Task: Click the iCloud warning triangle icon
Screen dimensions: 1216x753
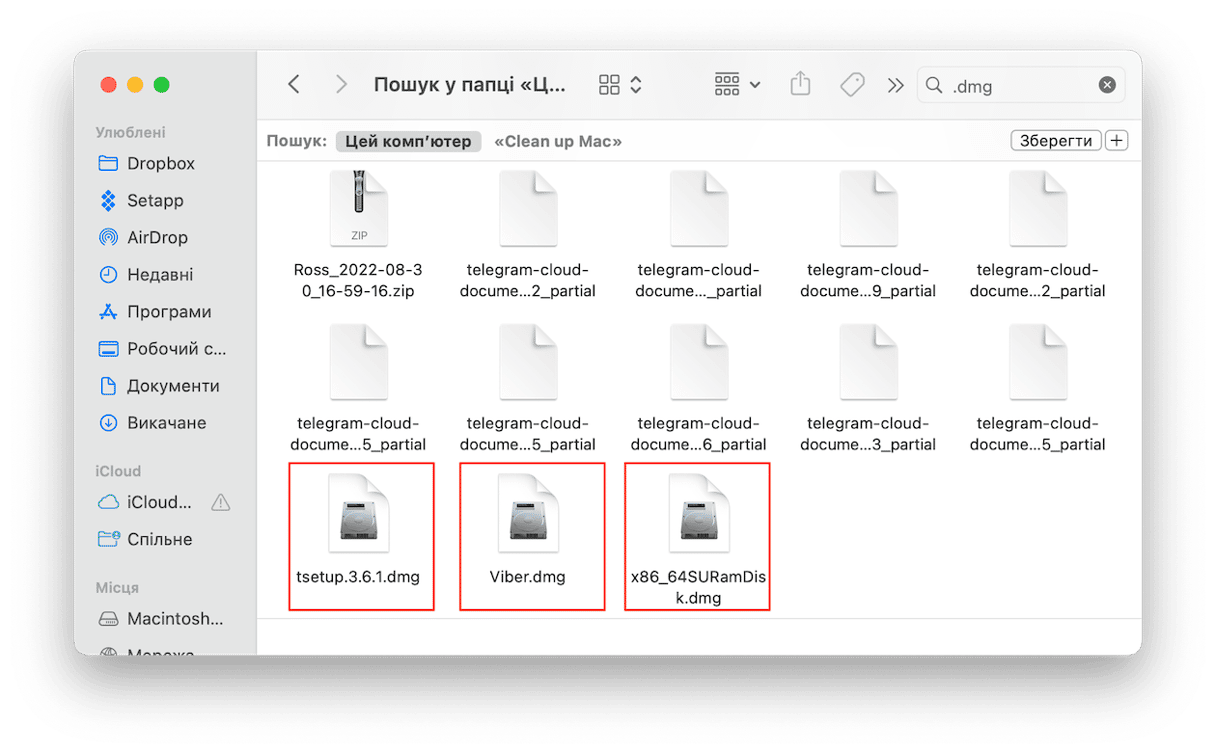Action: [x=220, y=502]
